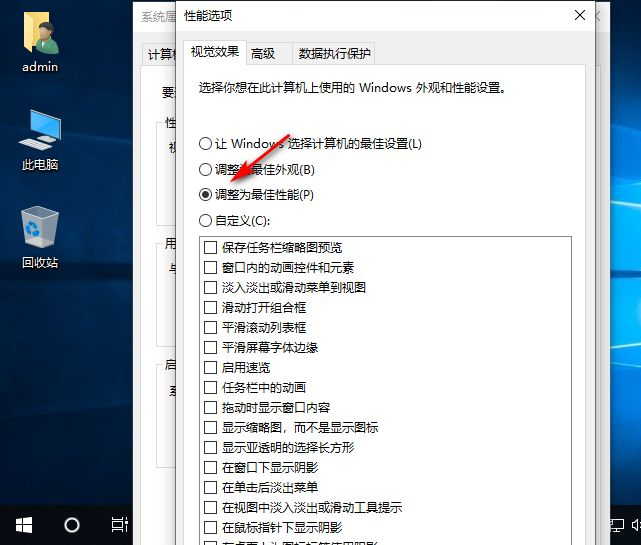Close the 性能选项 dialog
The width and height of the screenshot is (641, 545).
point(580,16)
